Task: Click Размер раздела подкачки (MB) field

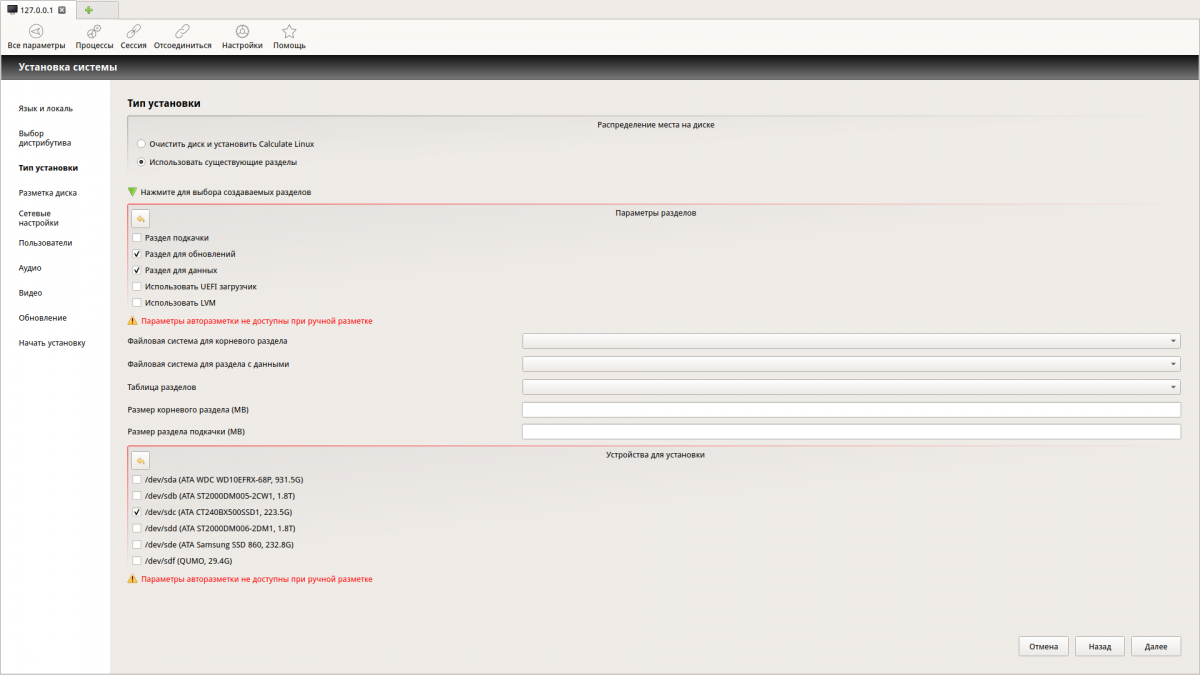Action: tap(851, 432)
